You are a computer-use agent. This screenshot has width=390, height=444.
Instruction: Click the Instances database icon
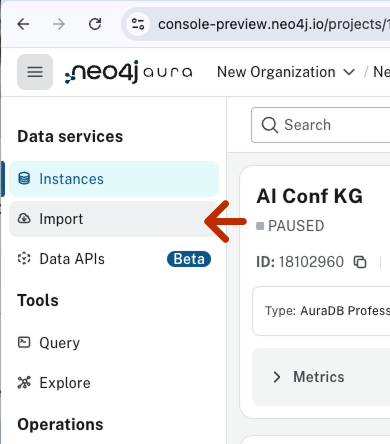(x=24, y=179)
